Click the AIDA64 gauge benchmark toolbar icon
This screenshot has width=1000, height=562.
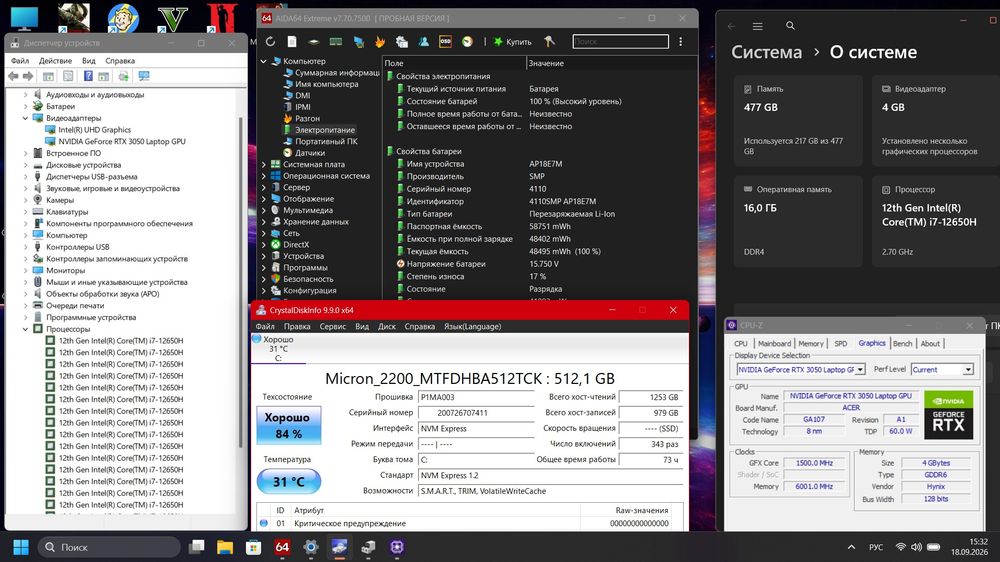(x=467, y=41)
